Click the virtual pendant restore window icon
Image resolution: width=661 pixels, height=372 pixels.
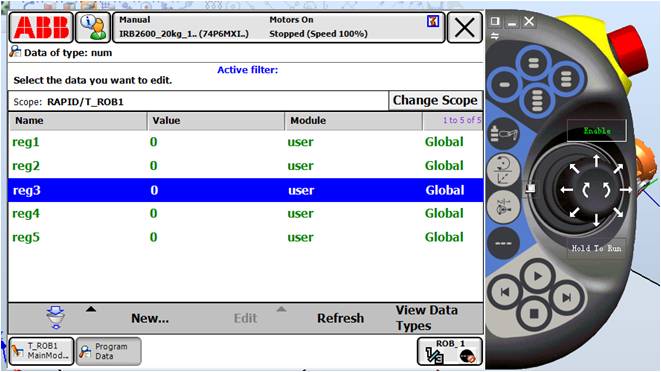pos(495,22)
